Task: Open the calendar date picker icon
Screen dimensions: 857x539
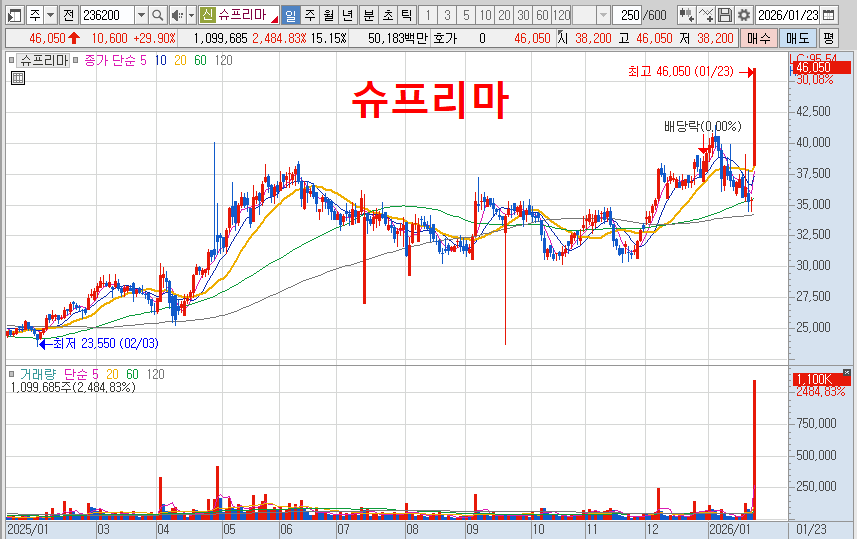Action: pyautogui.click(x=829, y=15)
